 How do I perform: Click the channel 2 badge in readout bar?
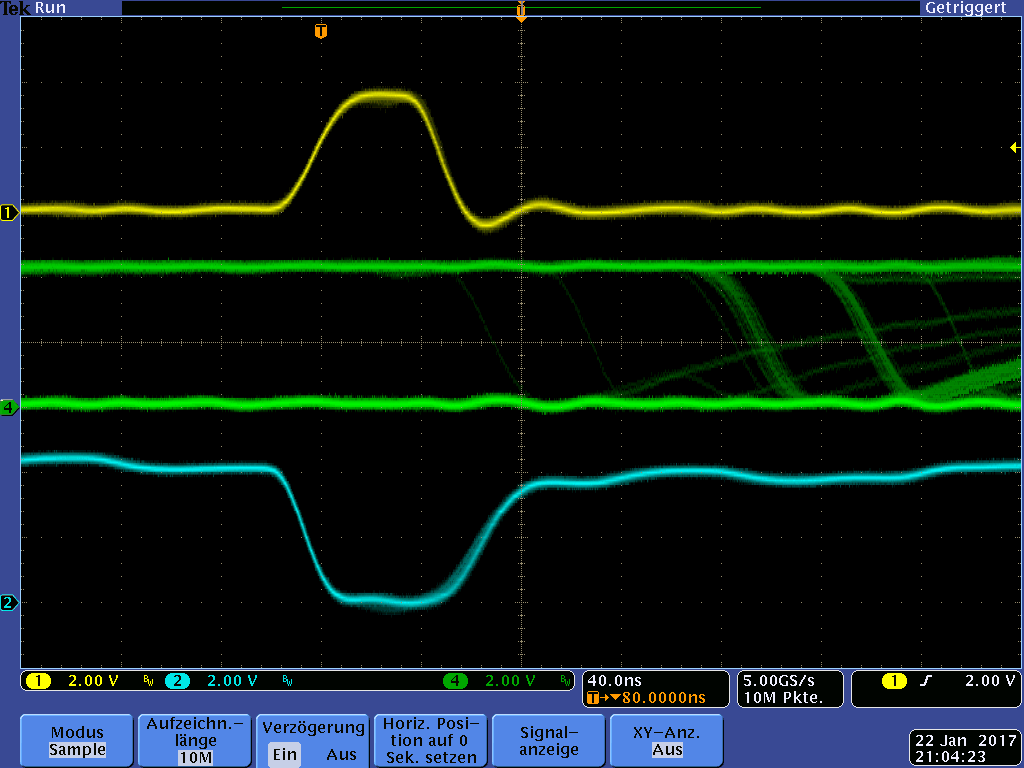177,681
